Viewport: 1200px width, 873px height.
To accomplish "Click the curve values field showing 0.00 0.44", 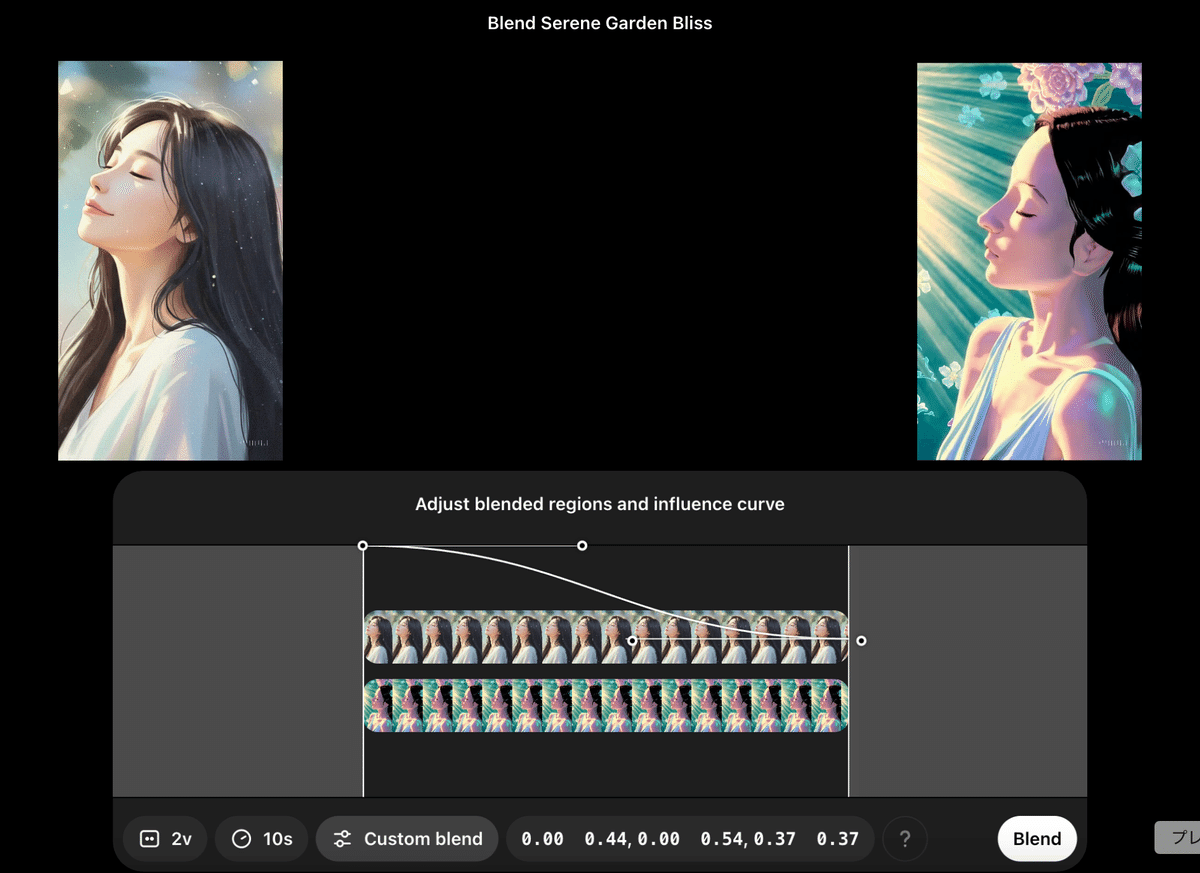I will (690, 839).
